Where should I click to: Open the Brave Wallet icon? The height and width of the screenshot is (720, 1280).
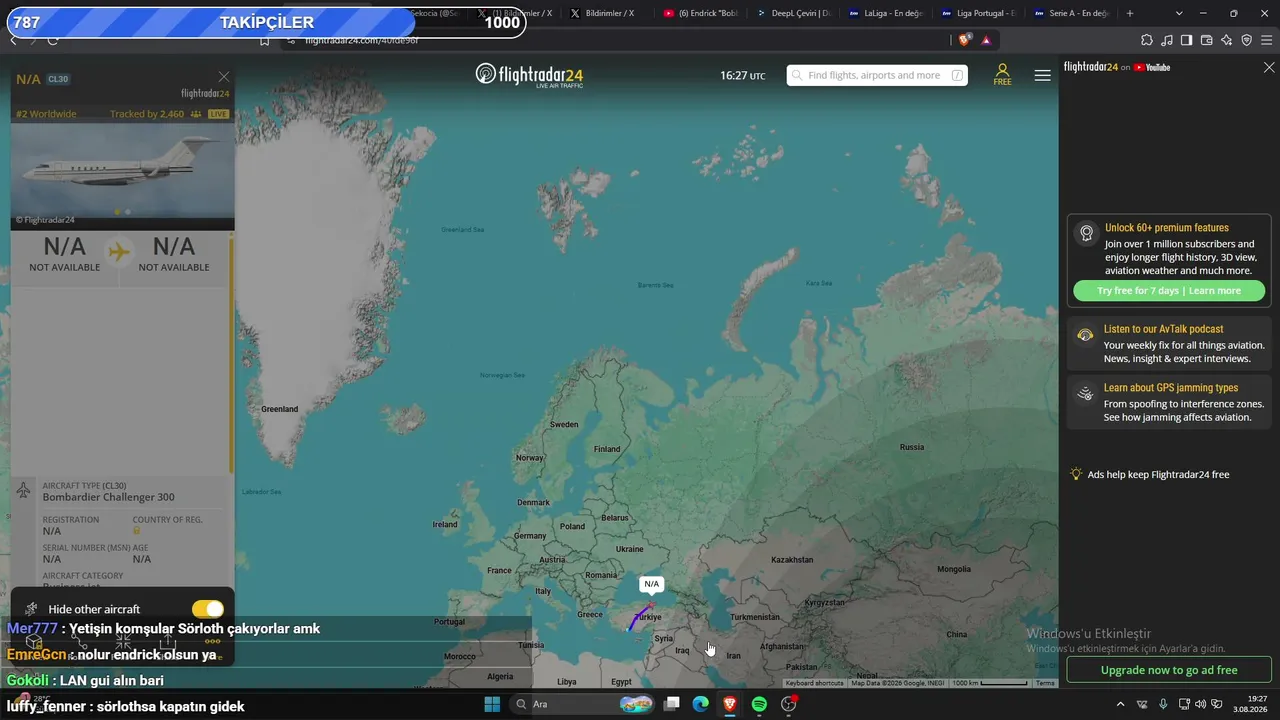tap(1207, 40)
